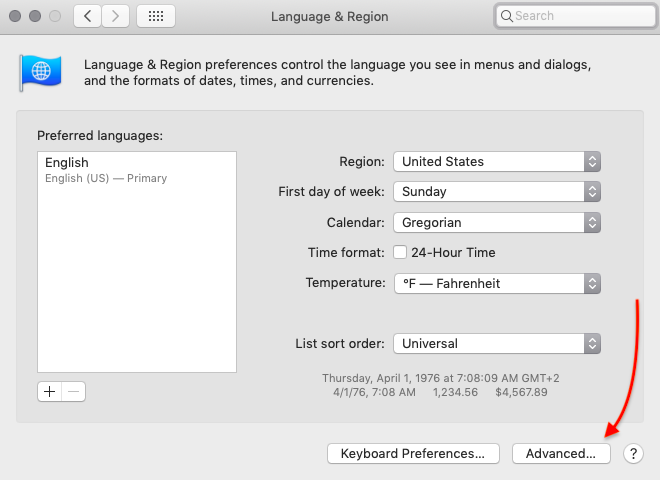Image resolution: width=660 pixels, height=480 pixels.
Task: Click the forward navigation arrow
Action: pos(116,16)
